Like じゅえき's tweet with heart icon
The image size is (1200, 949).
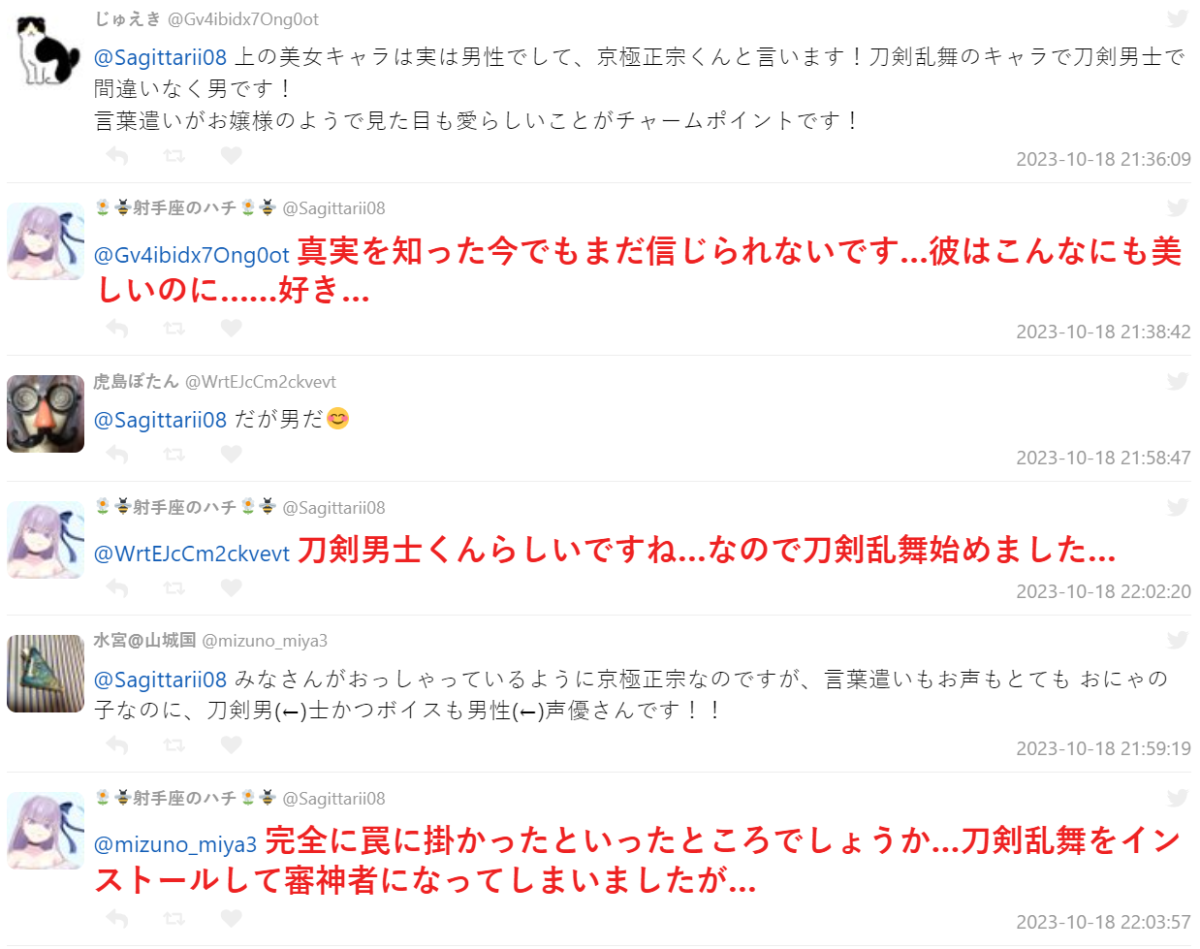tap(231, 156)
